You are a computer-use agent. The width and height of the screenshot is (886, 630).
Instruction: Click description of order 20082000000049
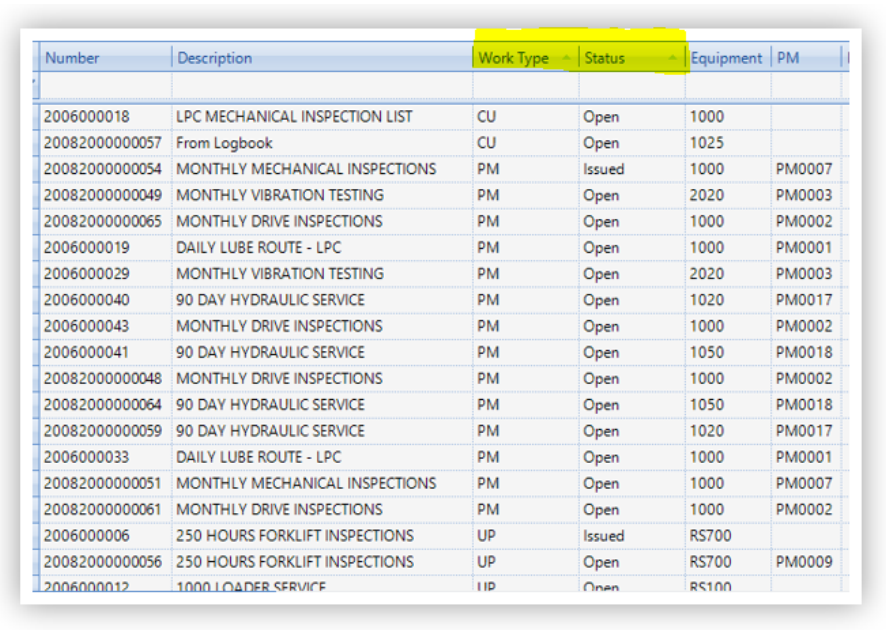pyautogui.click(x=280, y=195)
